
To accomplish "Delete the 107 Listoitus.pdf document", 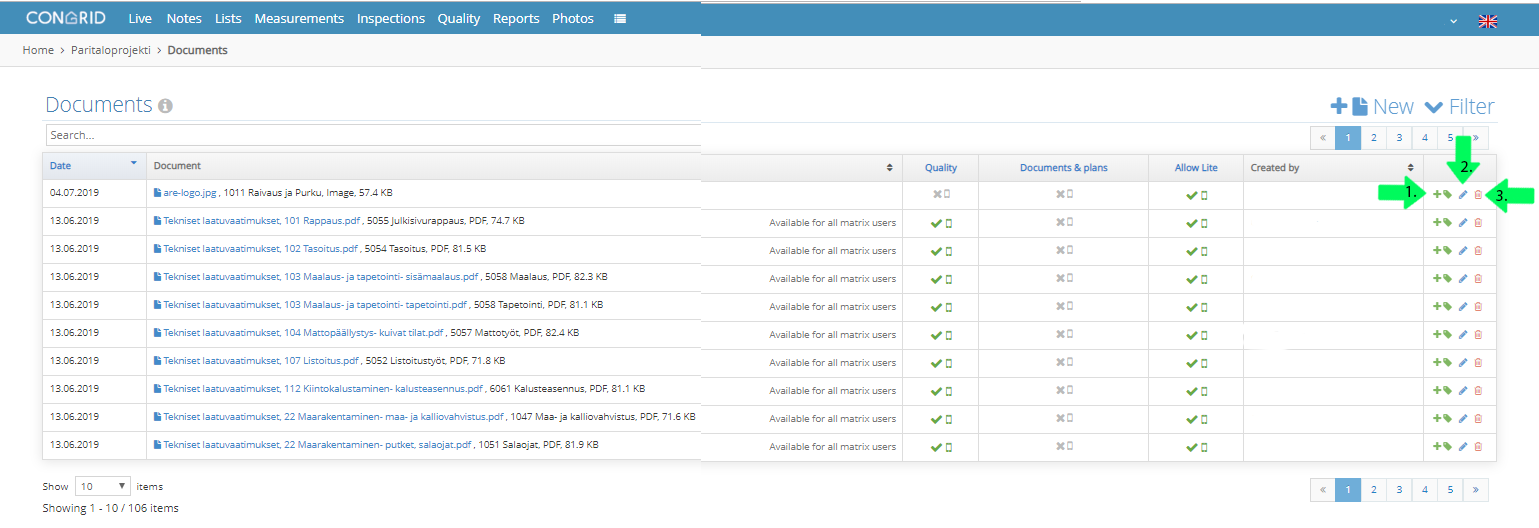I will click(1479, 363).
